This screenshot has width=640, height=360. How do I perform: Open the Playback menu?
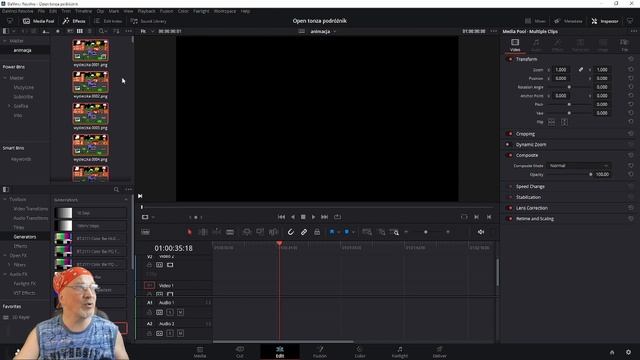147,11
